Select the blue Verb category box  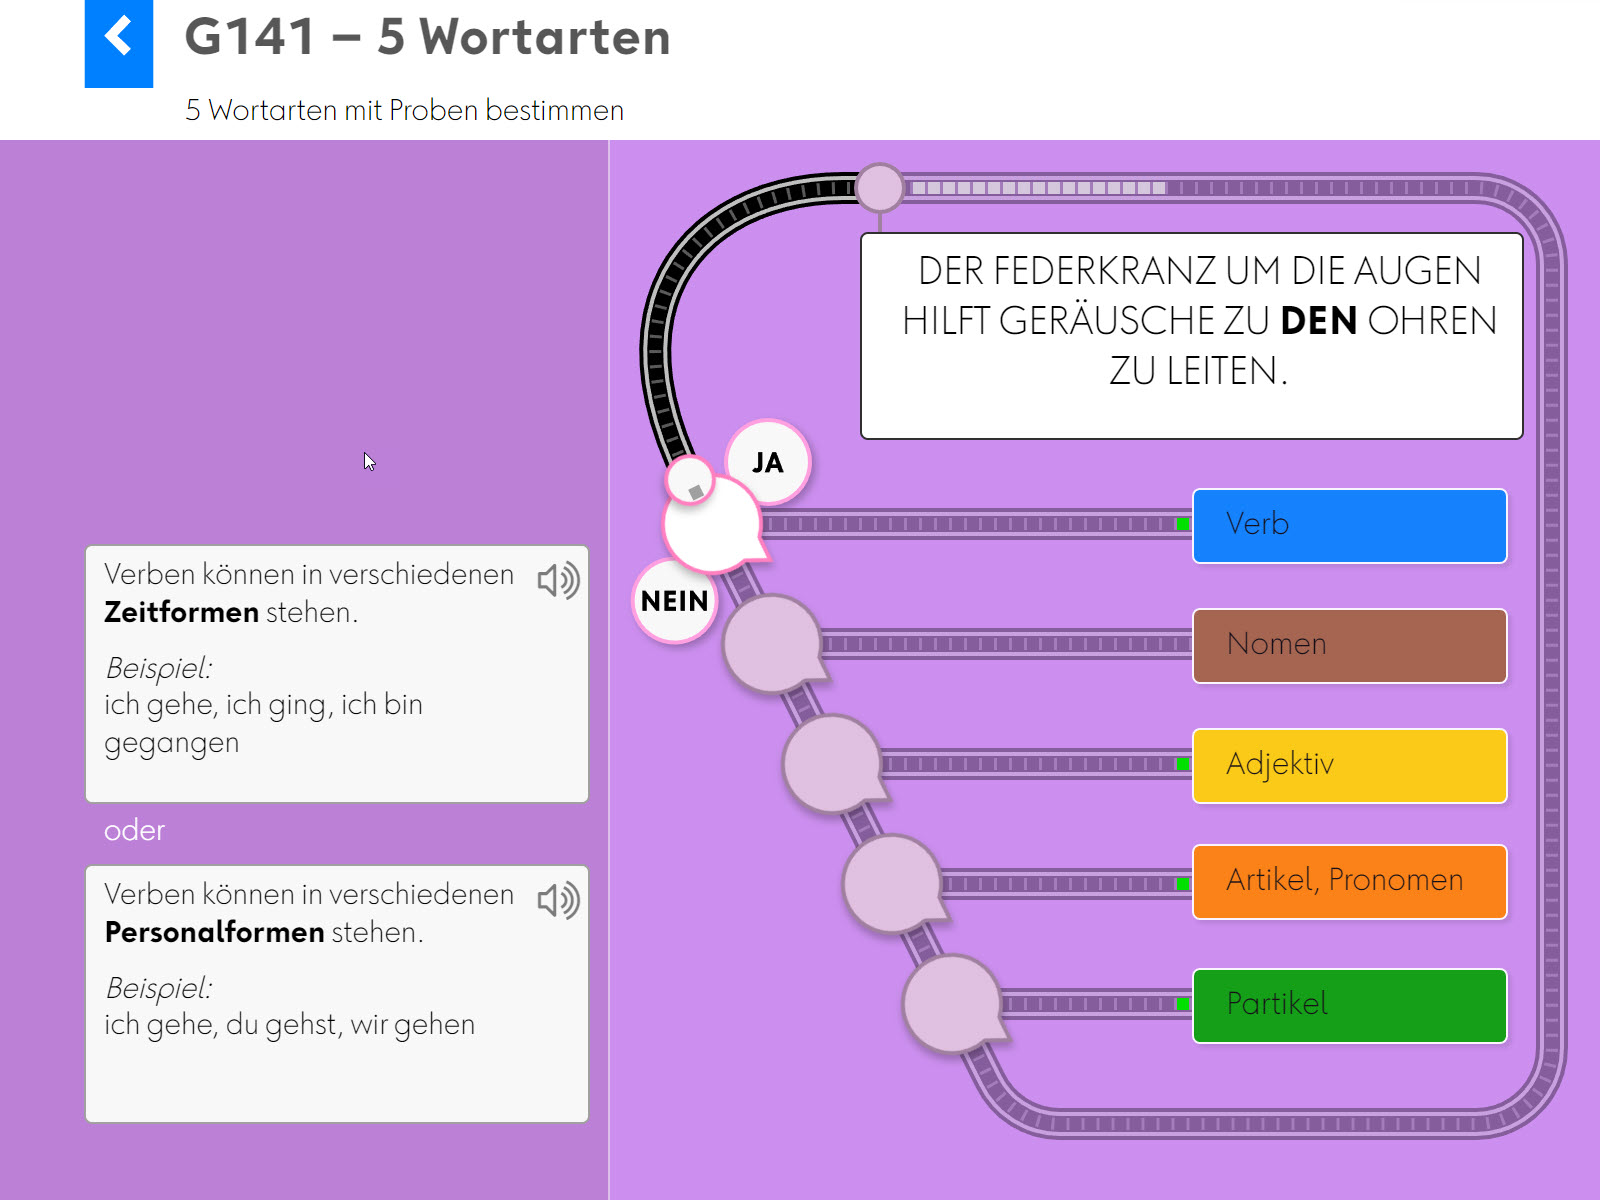click(1350, 525)
